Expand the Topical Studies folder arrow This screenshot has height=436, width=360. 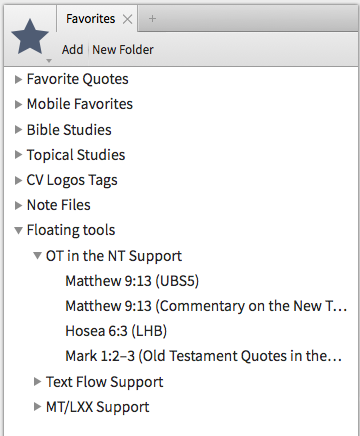coord(18,155)
